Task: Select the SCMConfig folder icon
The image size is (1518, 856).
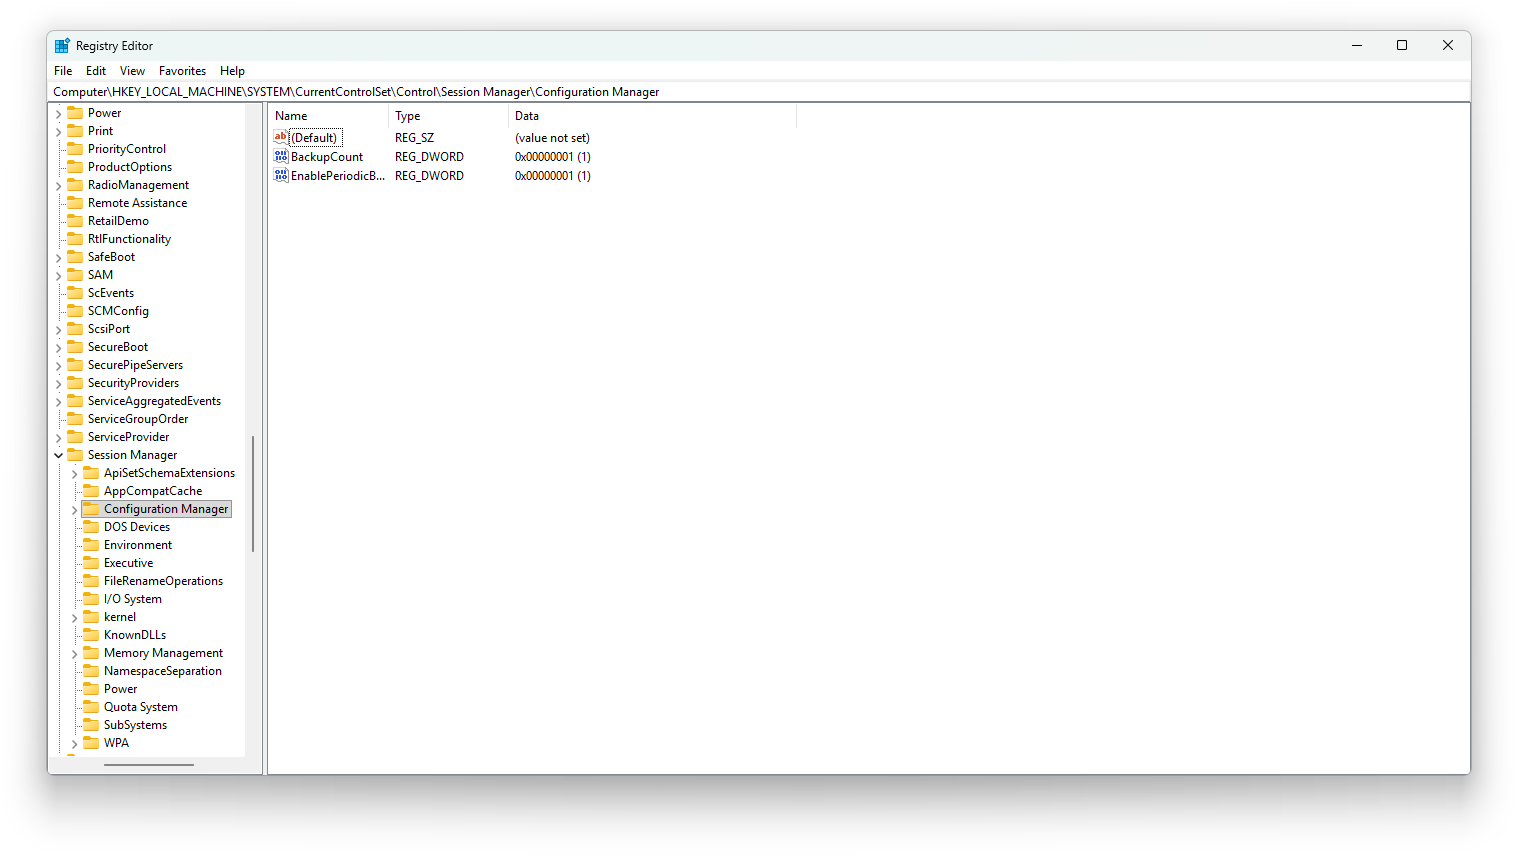Action: (x=75, y=310)
